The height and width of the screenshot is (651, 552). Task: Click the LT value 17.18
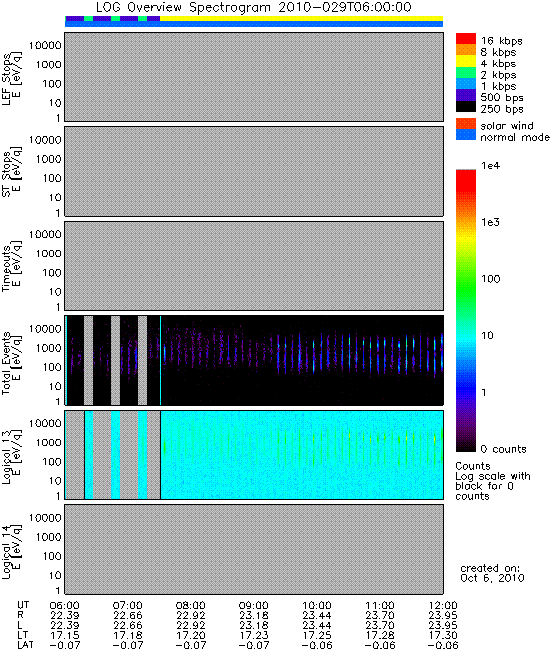pos(127,635)
